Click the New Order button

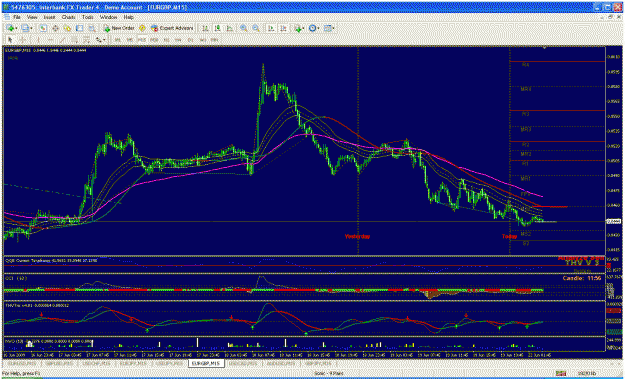[x=120, y=28]
